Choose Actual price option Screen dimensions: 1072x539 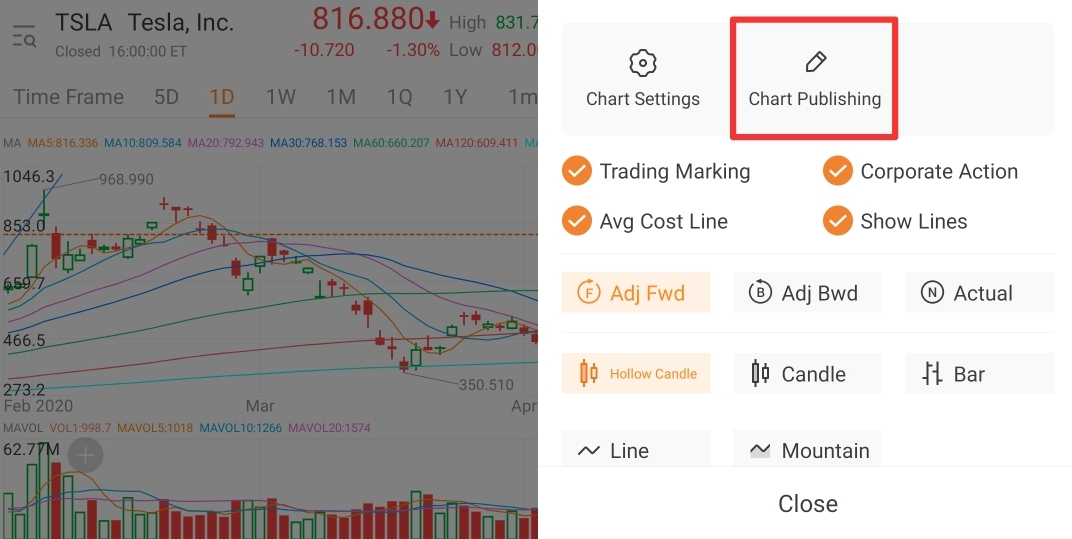(979, 293)
